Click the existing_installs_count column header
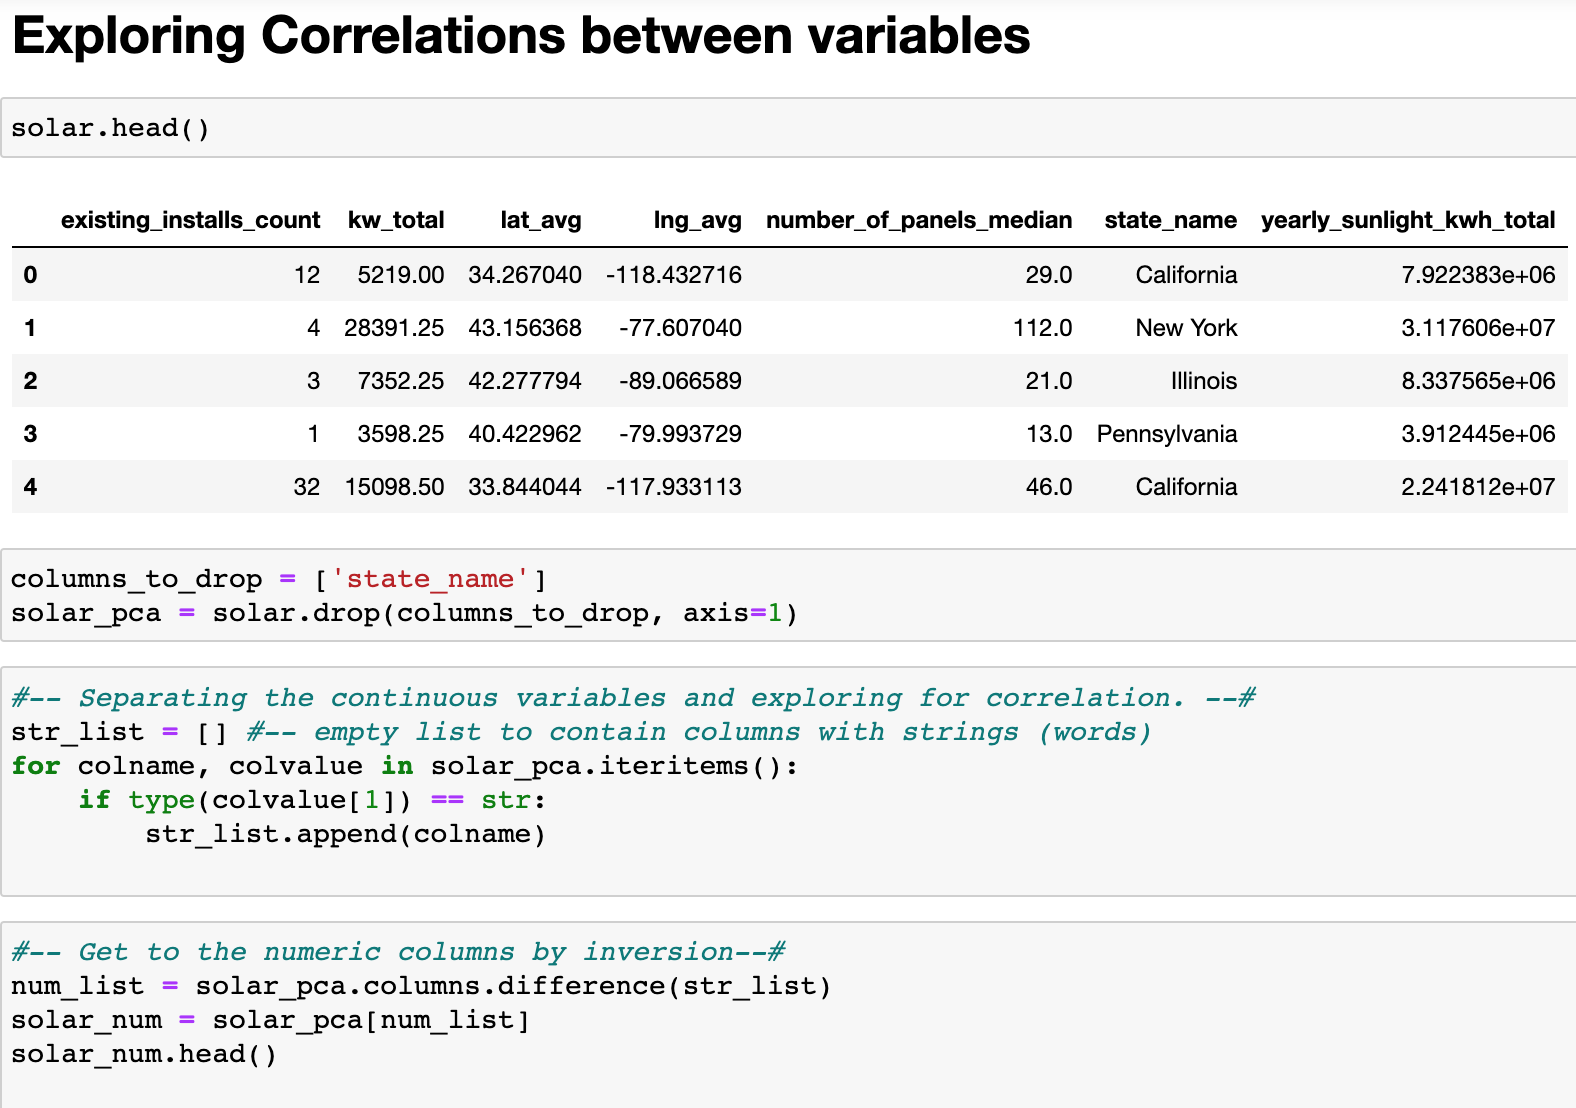The image size is (1576, 1108). 190,220
